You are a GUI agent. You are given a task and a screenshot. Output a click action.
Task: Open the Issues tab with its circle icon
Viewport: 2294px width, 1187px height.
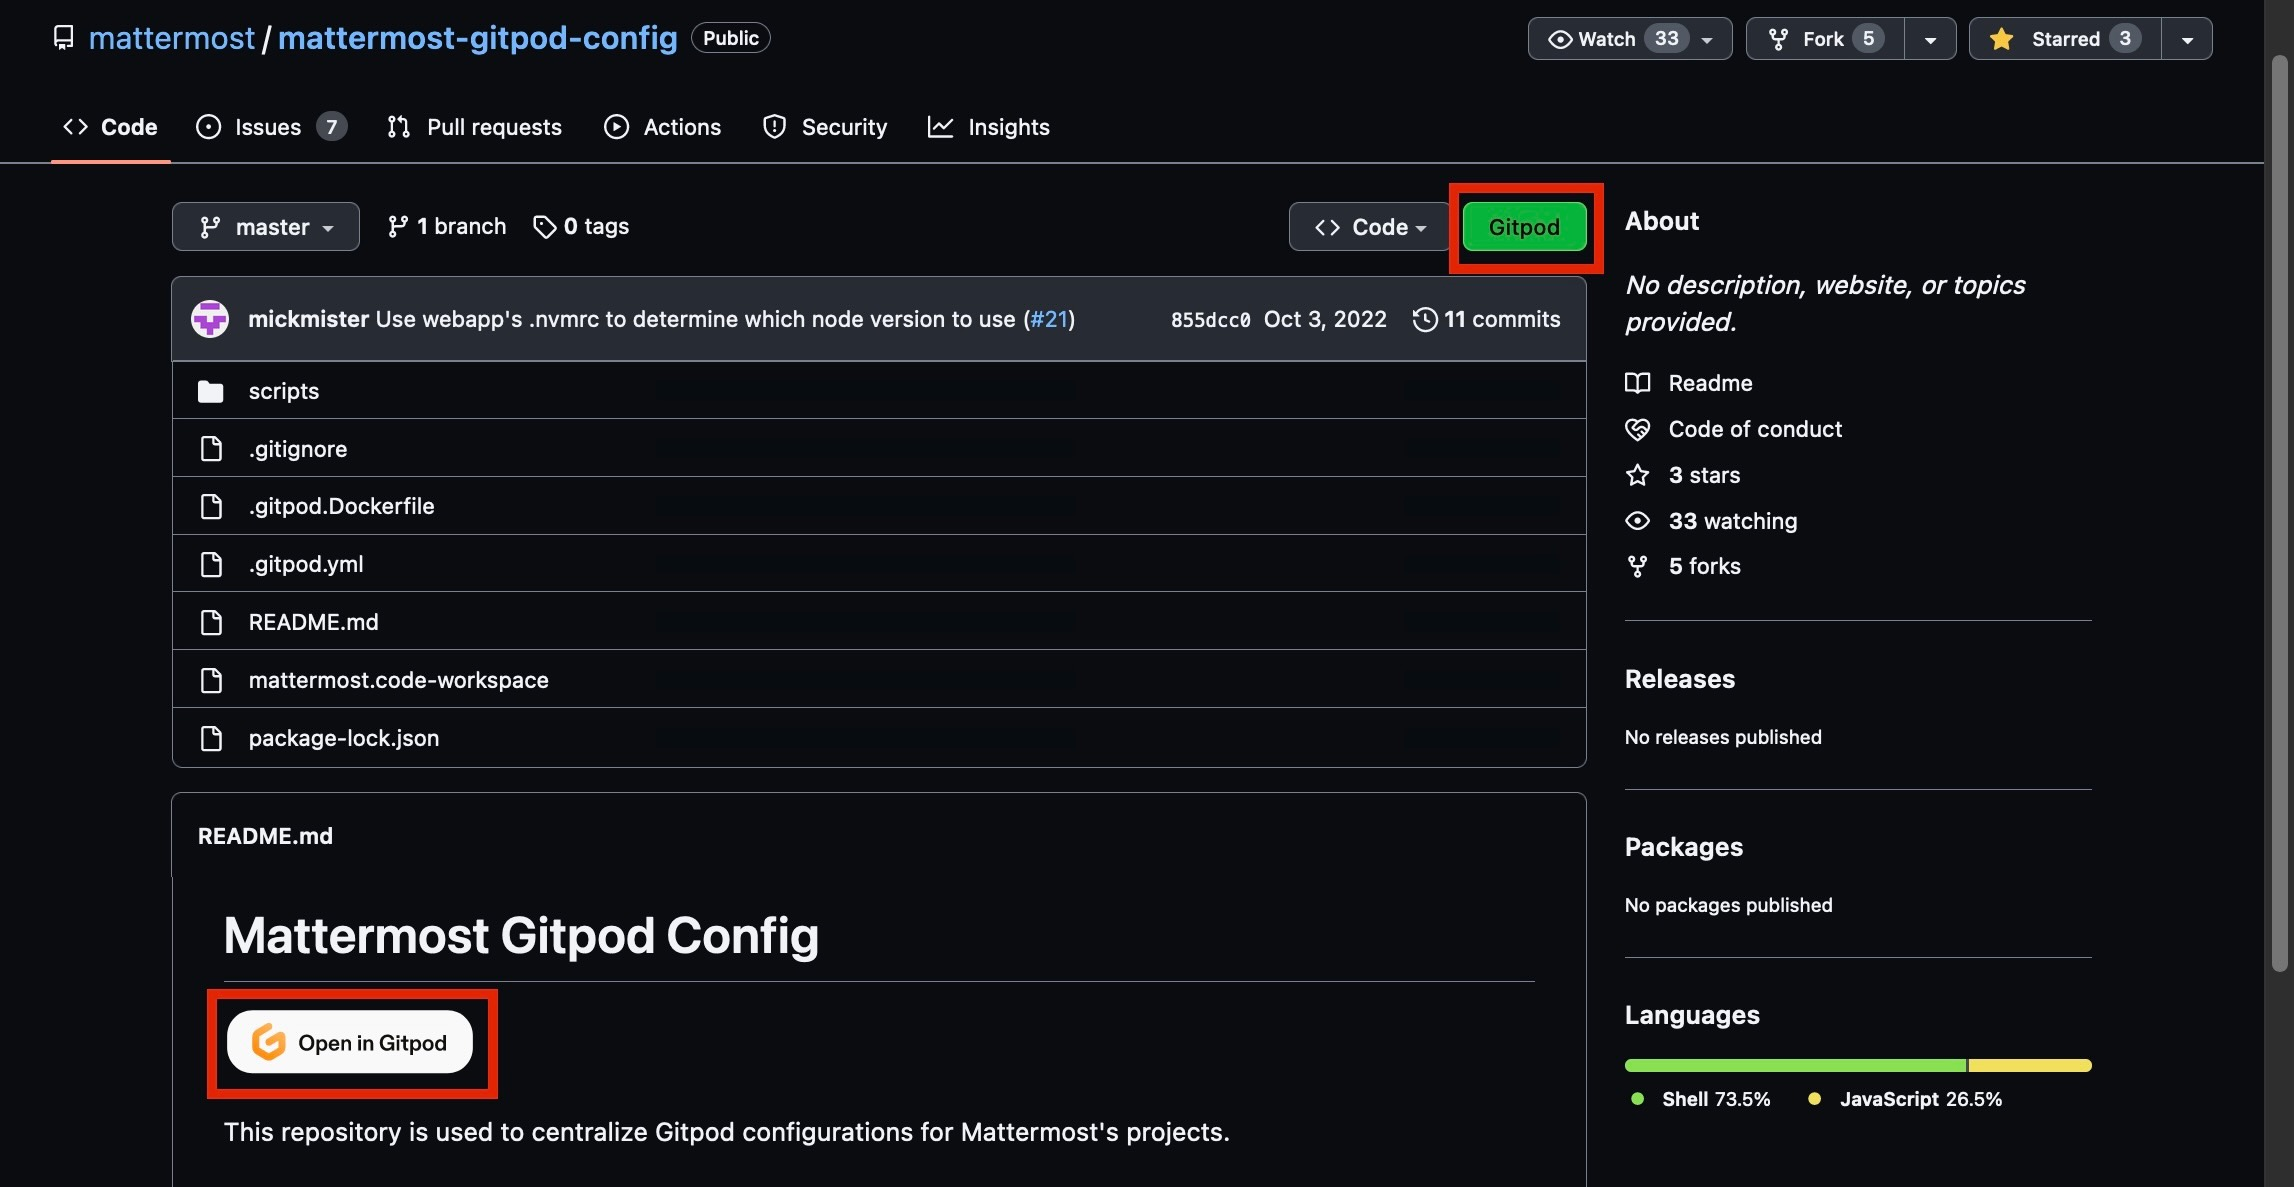[x=208, y=127]
